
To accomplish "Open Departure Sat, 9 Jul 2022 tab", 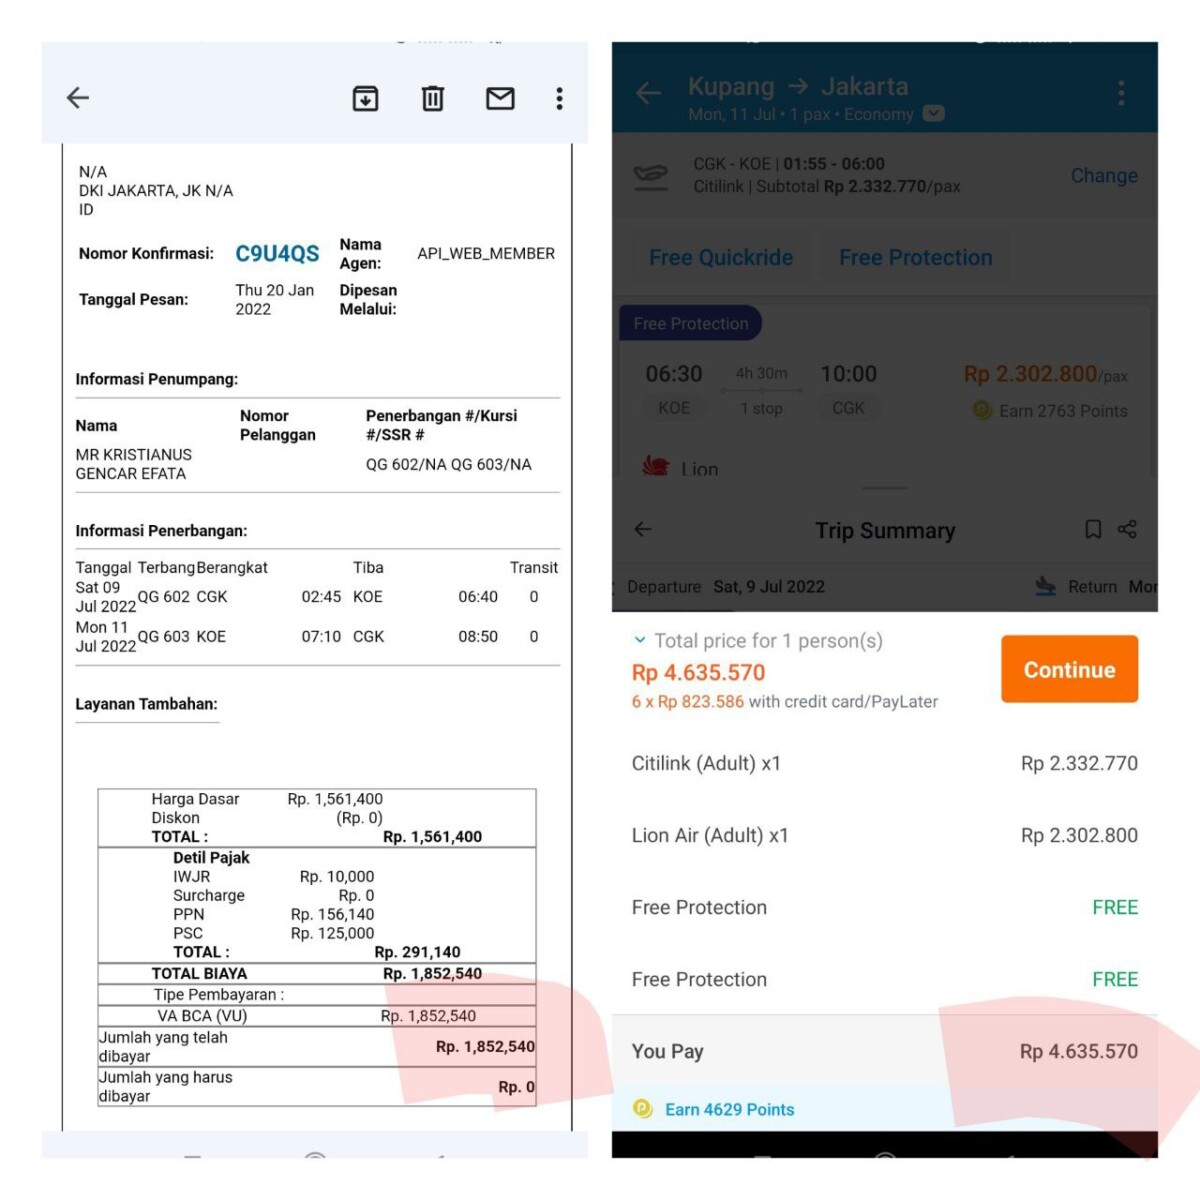I will click(x=725, y=587).
